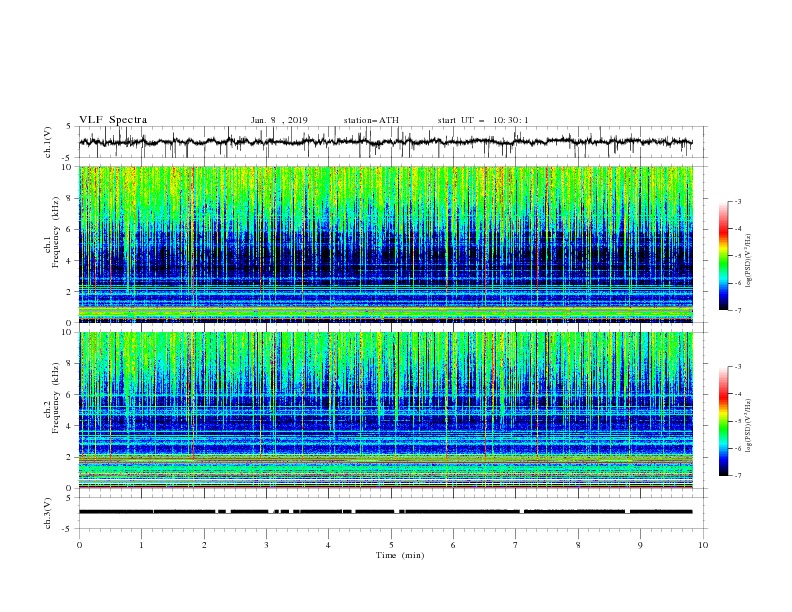Click the "VLF Spectra" plot title
Viewport: 792px width, 612px height.
(x=113, y=120)
